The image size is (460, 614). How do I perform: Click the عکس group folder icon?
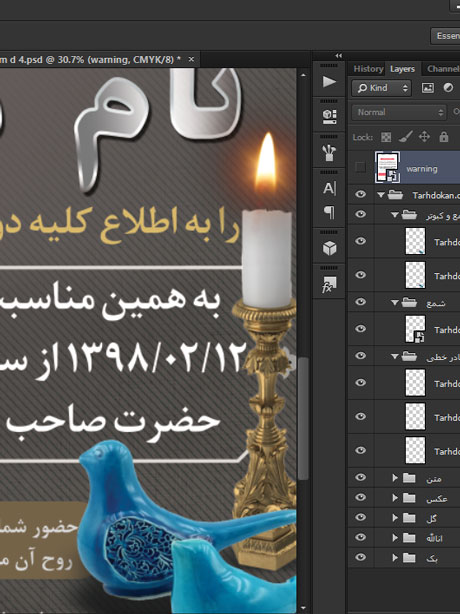click(x=409, y=497)
